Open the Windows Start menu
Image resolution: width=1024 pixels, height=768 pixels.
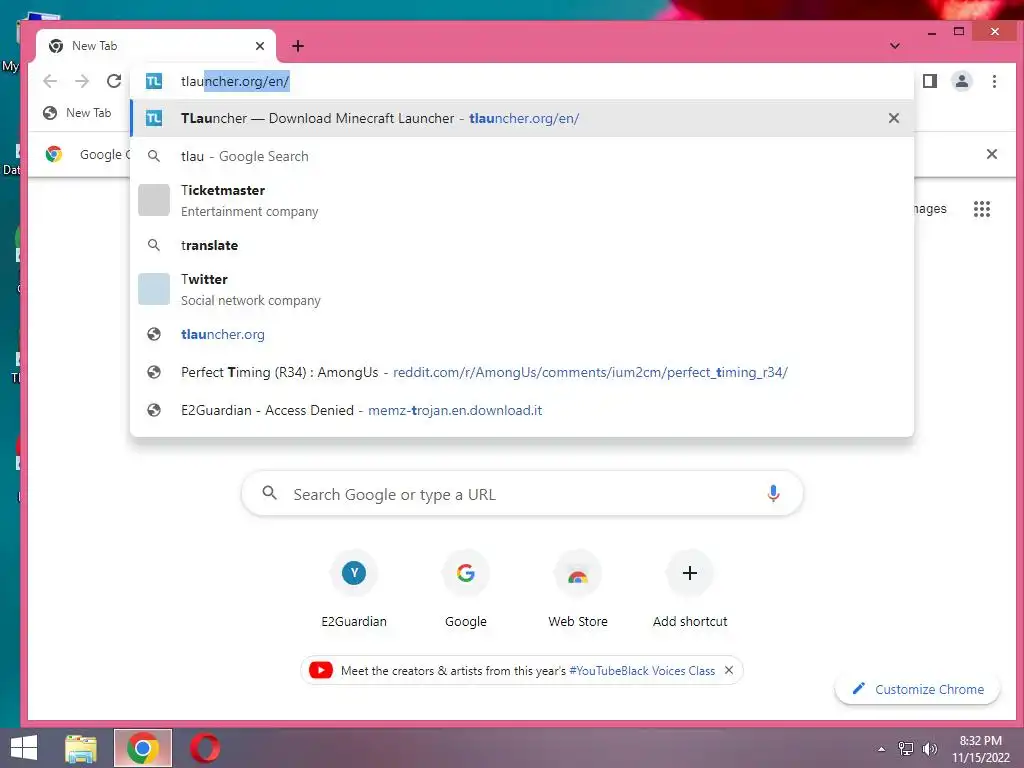pos(24,748)
